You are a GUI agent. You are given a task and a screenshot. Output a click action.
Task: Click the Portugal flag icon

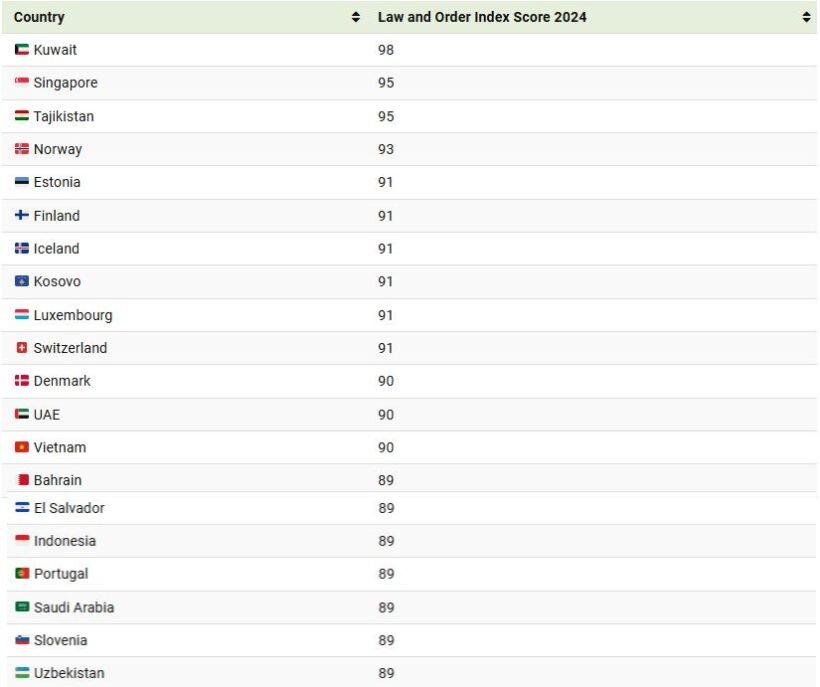click(22, 574)
